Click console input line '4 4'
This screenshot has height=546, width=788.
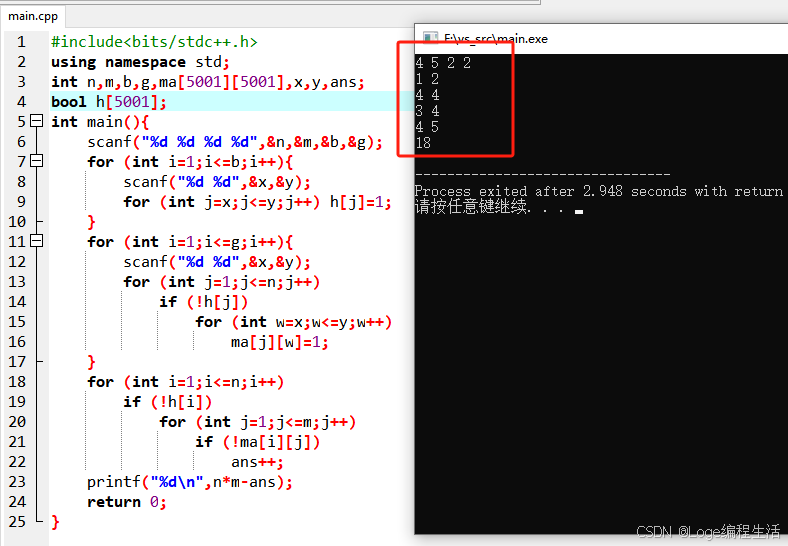click(x=427, y=95)
